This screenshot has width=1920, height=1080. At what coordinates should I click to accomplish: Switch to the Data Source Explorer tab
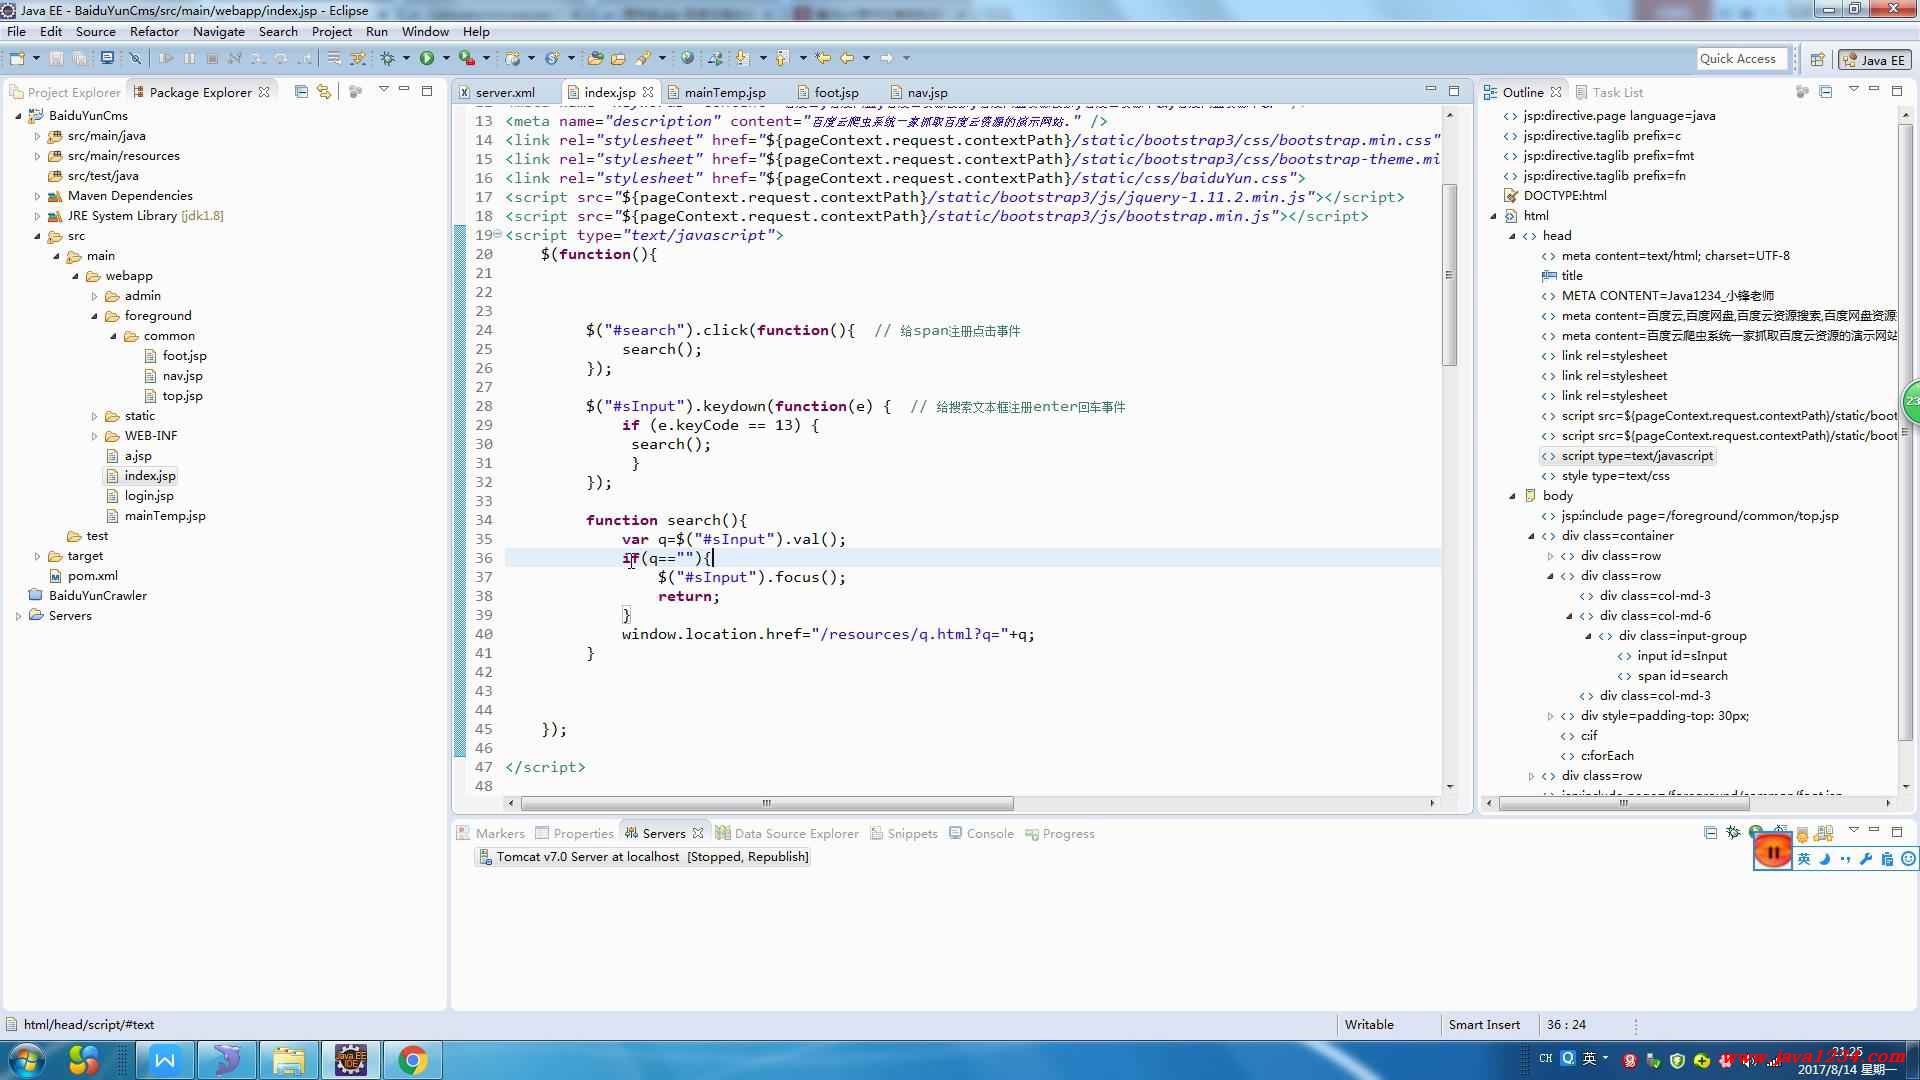(x=787, y=833)
